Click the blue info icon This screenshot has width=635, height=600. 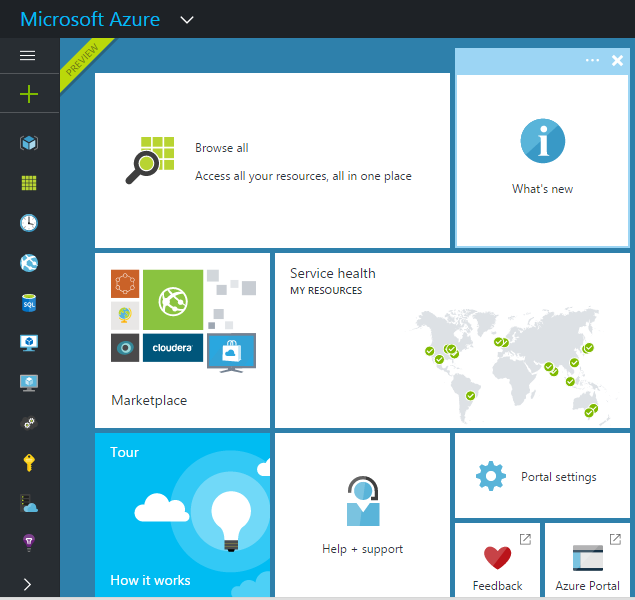(542, 140)
